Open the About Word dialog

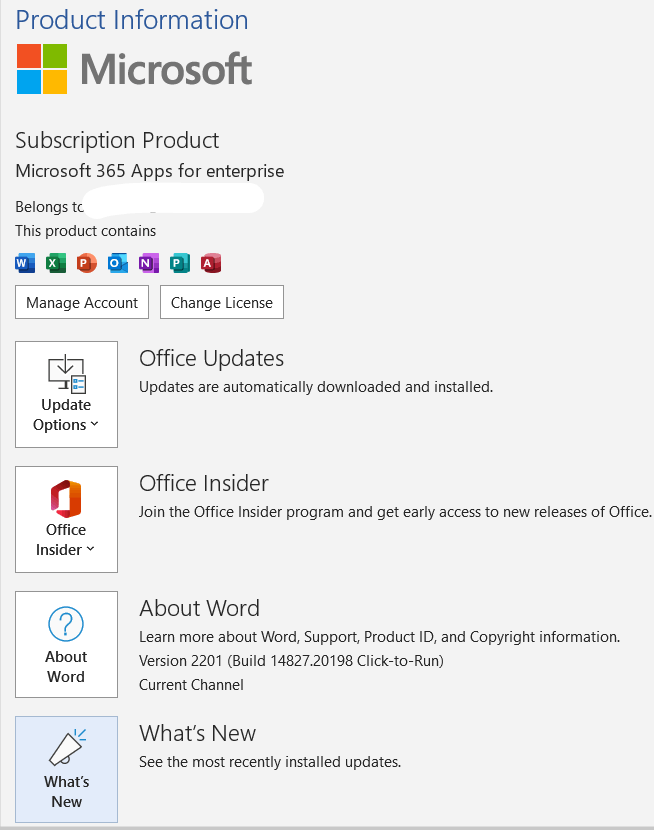click(67, 644)
